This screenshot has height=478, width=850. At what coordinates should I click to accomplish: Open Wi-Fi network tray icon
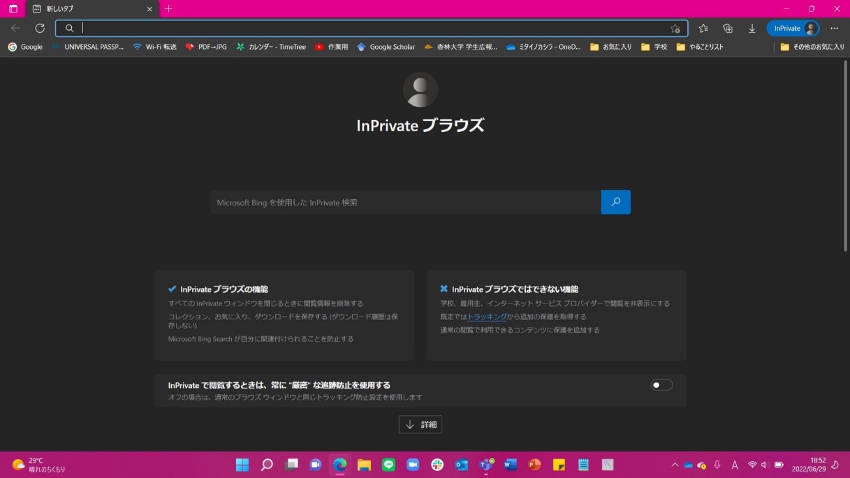[x=752, y=464]
